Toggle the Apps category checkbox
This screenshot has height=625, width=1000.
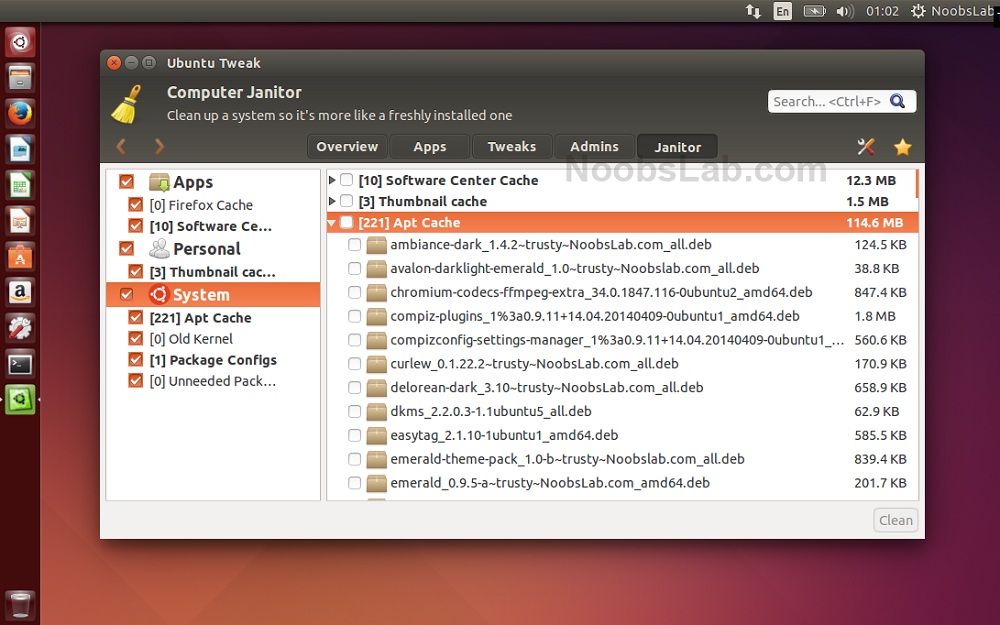point(126,182)
